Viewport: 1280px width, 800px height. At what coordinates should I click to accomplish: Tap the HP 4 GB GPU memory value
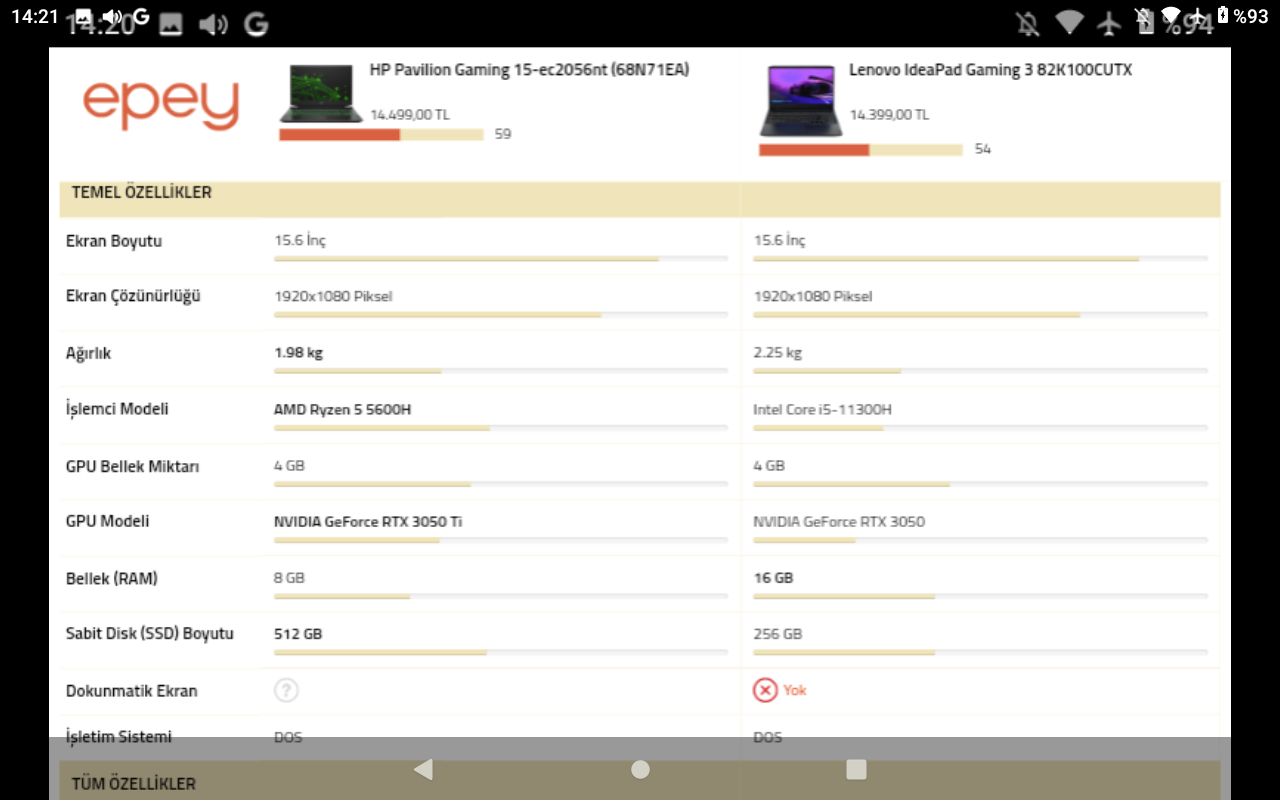pyautogui.click(x=289, y=466)
